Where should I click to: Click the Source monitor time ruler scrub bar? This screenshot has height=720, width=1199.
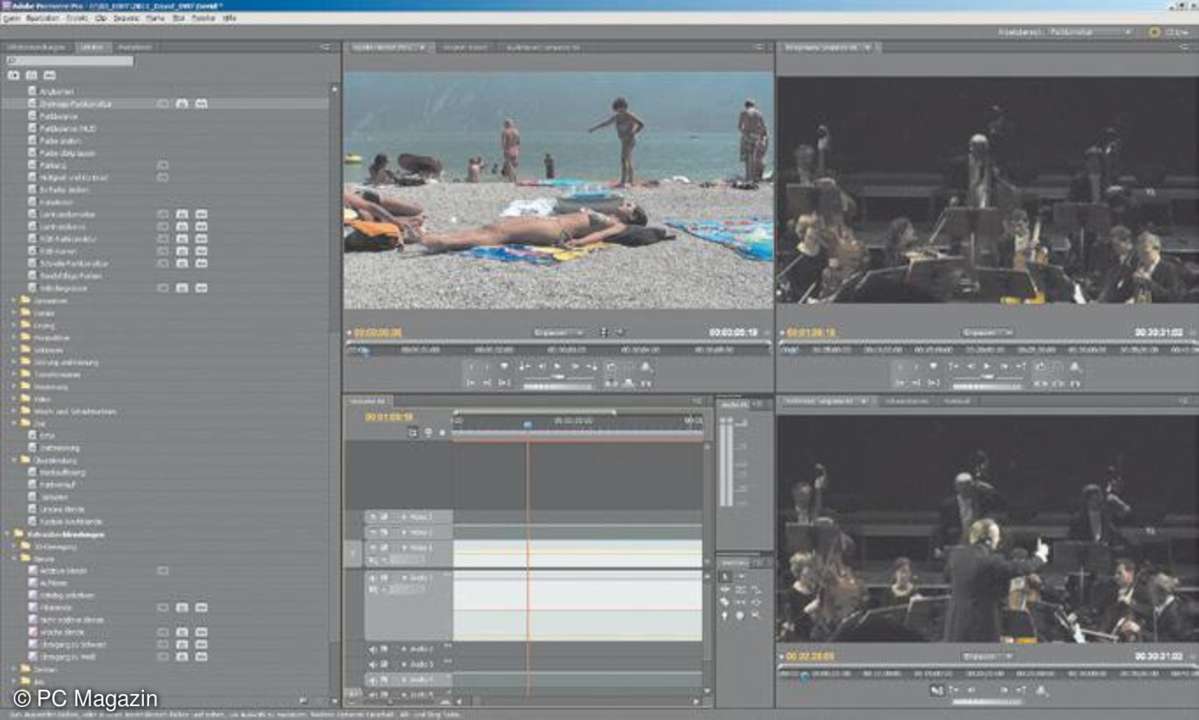tap(558, 350)
